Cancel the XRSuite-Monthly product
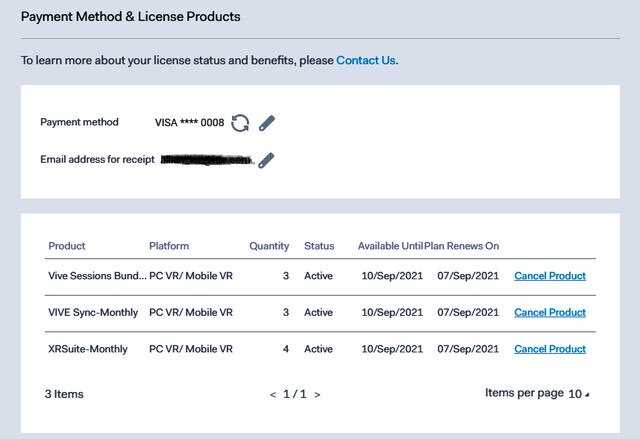Image resolution: width=640 pixels, height=439 pixels. 550,349
